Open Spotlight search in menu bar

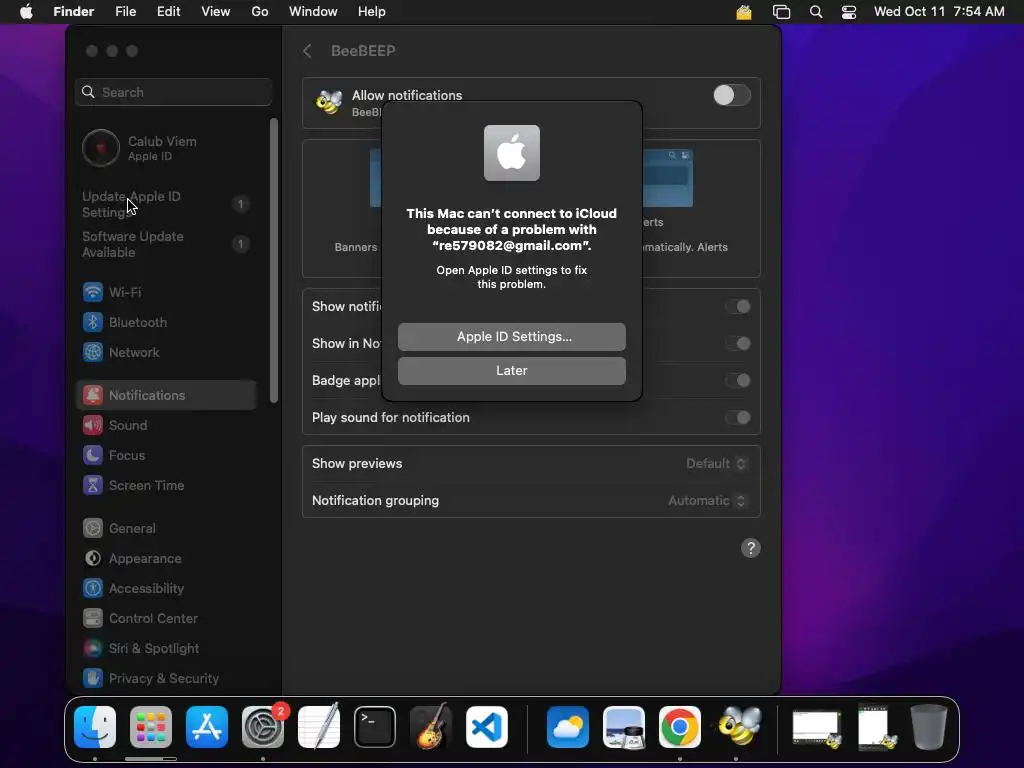816,12
